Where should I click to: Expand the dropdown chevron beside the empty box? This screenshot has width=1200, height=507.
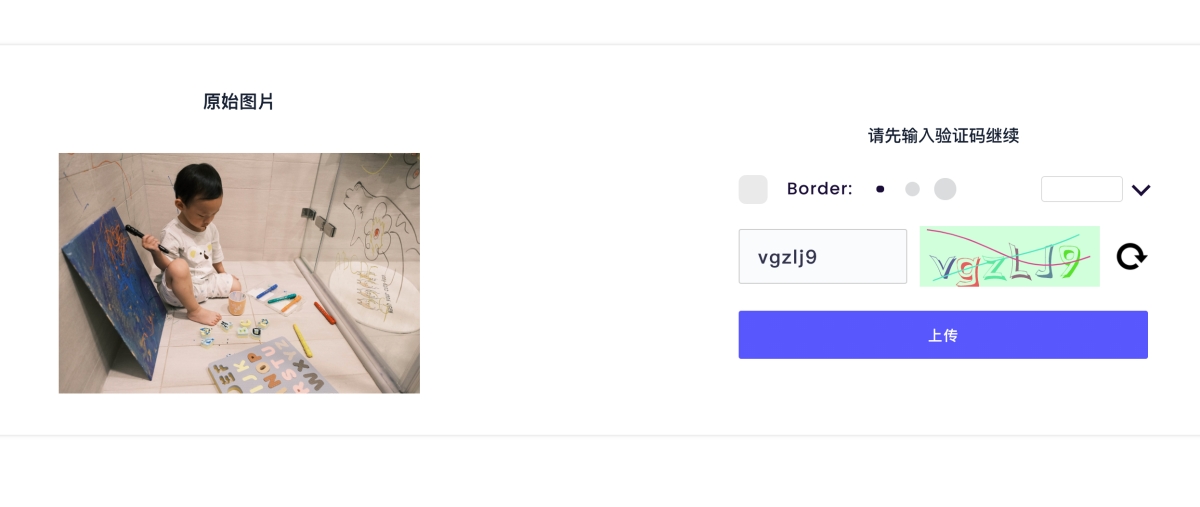click(1141, 190)
